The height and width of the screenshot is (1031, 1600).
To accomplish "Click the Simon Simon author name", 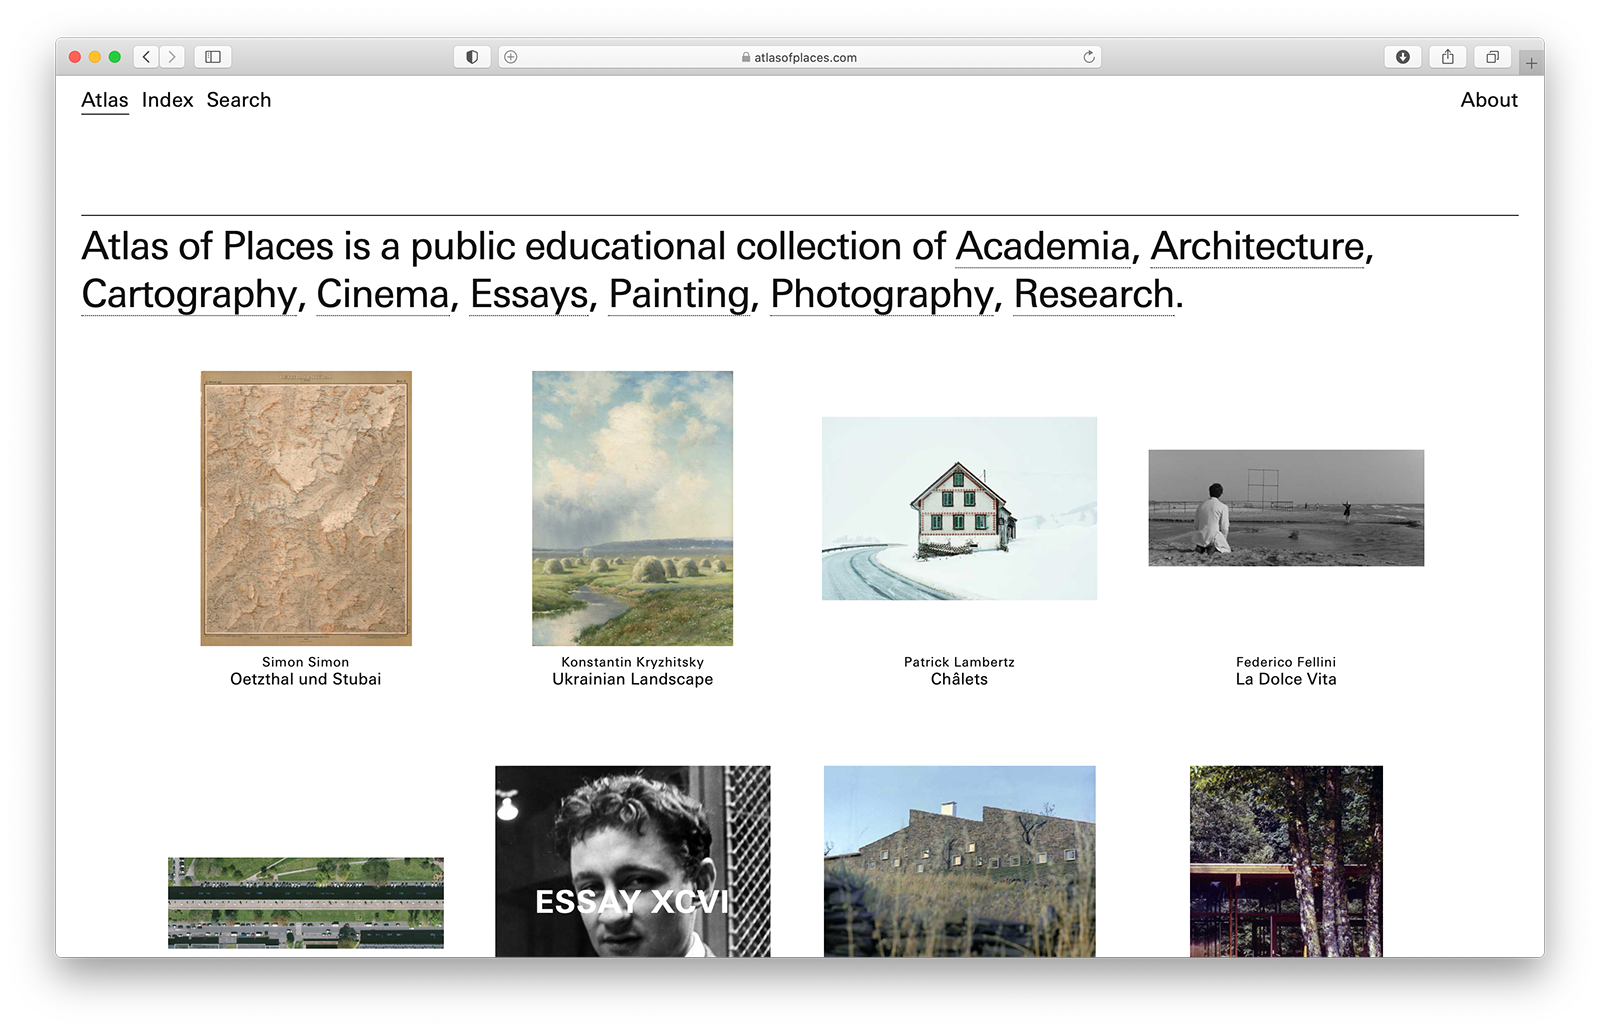I will point(306,662).
